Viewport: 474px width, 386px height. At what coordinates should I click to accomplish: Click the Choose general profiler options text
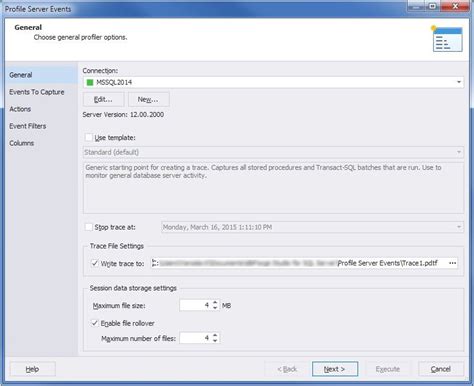point(80,37)
